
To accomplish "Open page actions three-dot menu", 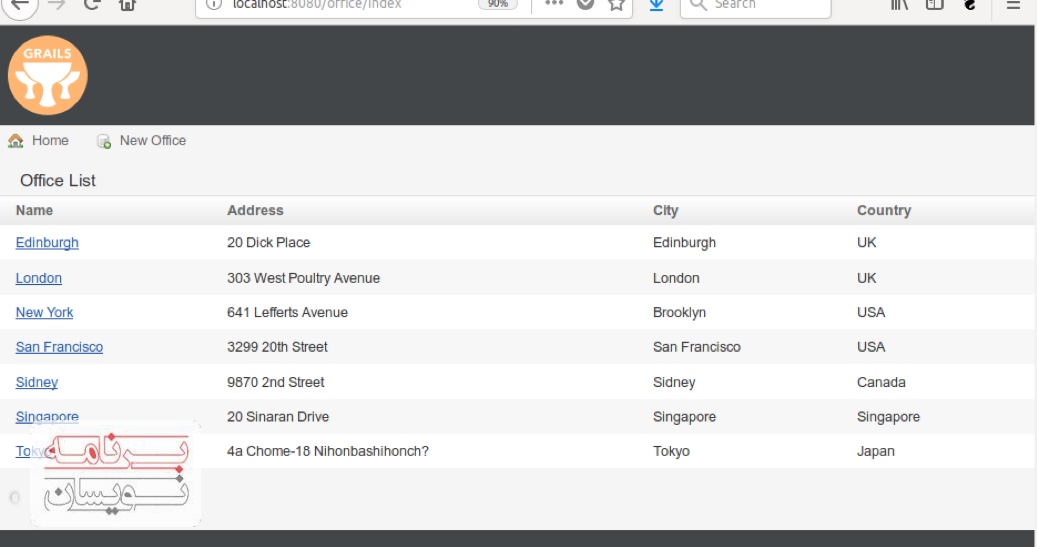I will [554, 4].
